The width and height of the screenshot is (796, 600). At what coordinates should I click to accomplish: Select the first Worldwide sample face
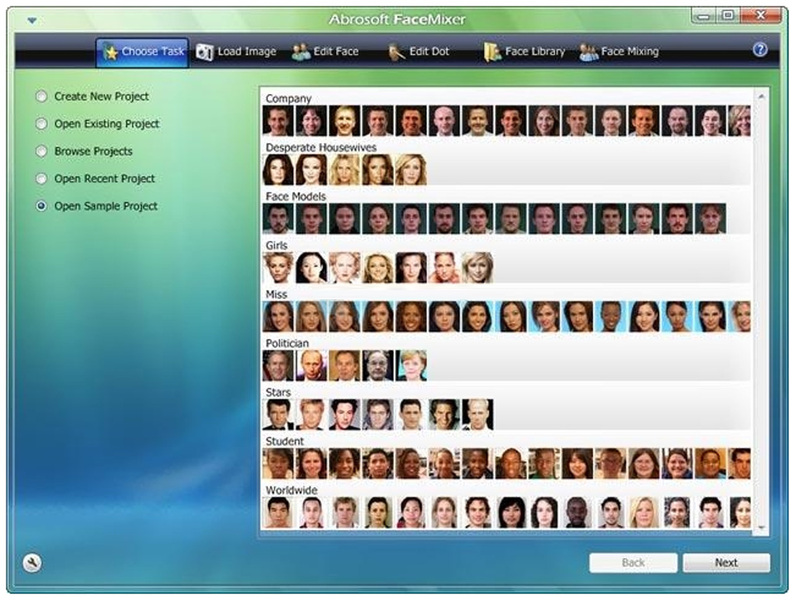coord(278,513)
